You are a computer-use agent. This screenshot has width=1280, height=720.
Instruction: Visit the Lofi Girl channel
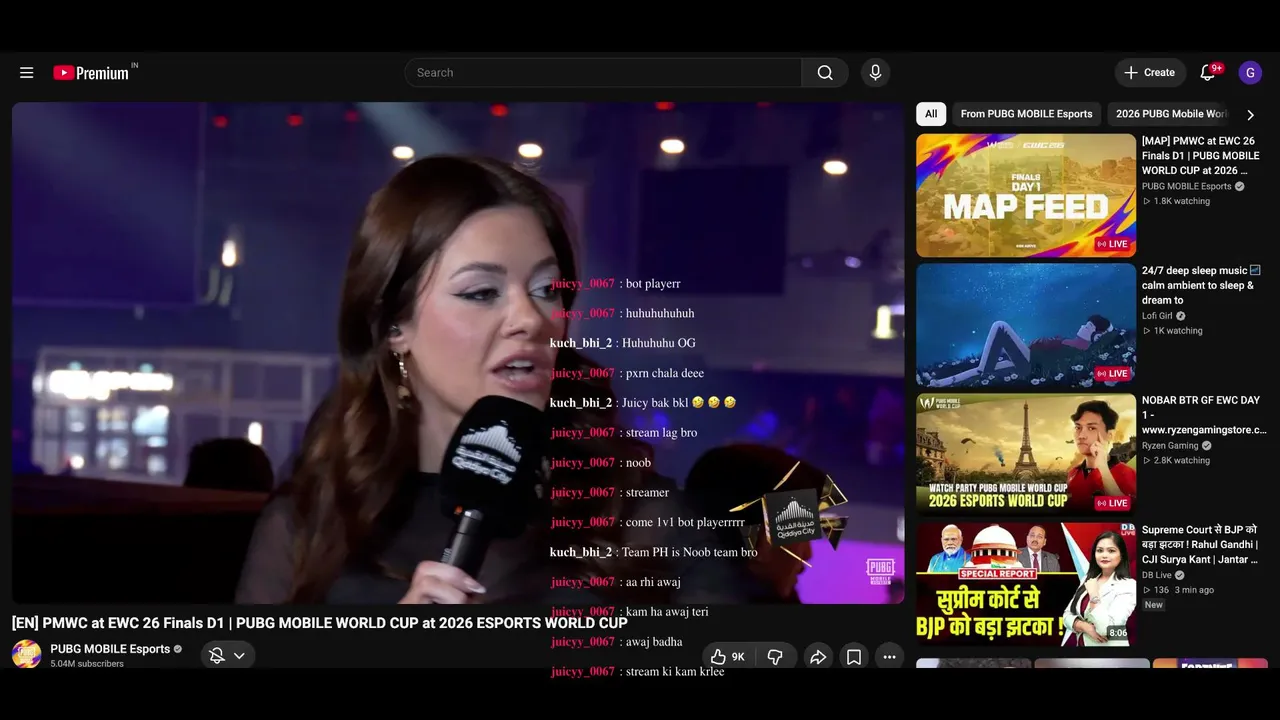tap(1157, 316)
